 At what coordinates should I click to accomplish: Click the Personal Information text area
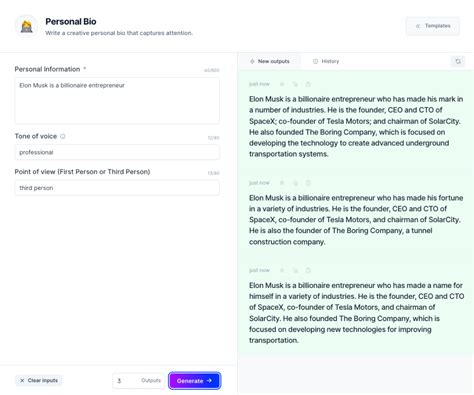(x=117, y=101)
